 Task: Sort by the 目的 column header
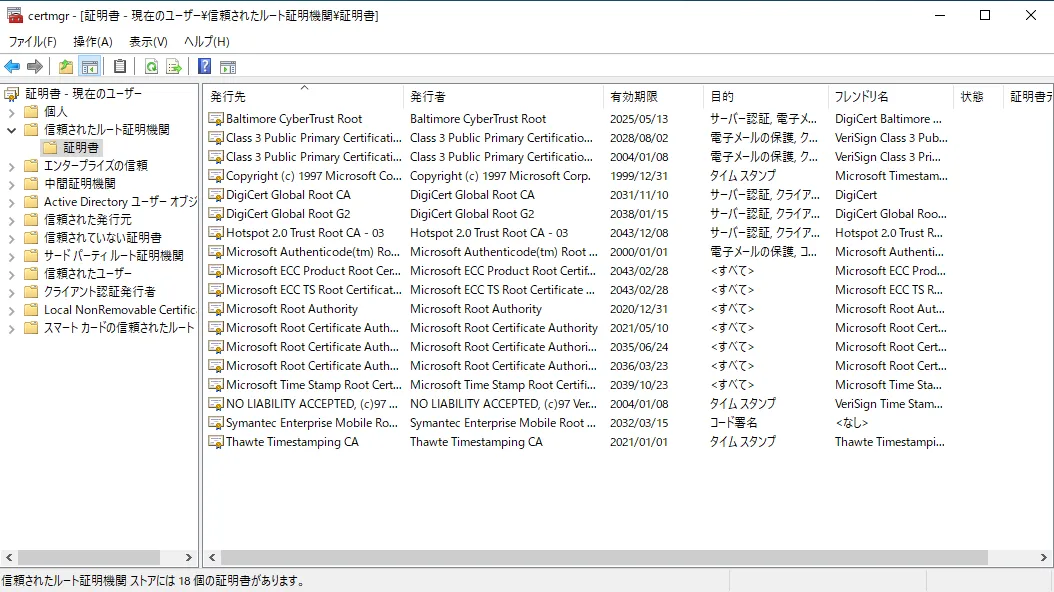point(766,97)
